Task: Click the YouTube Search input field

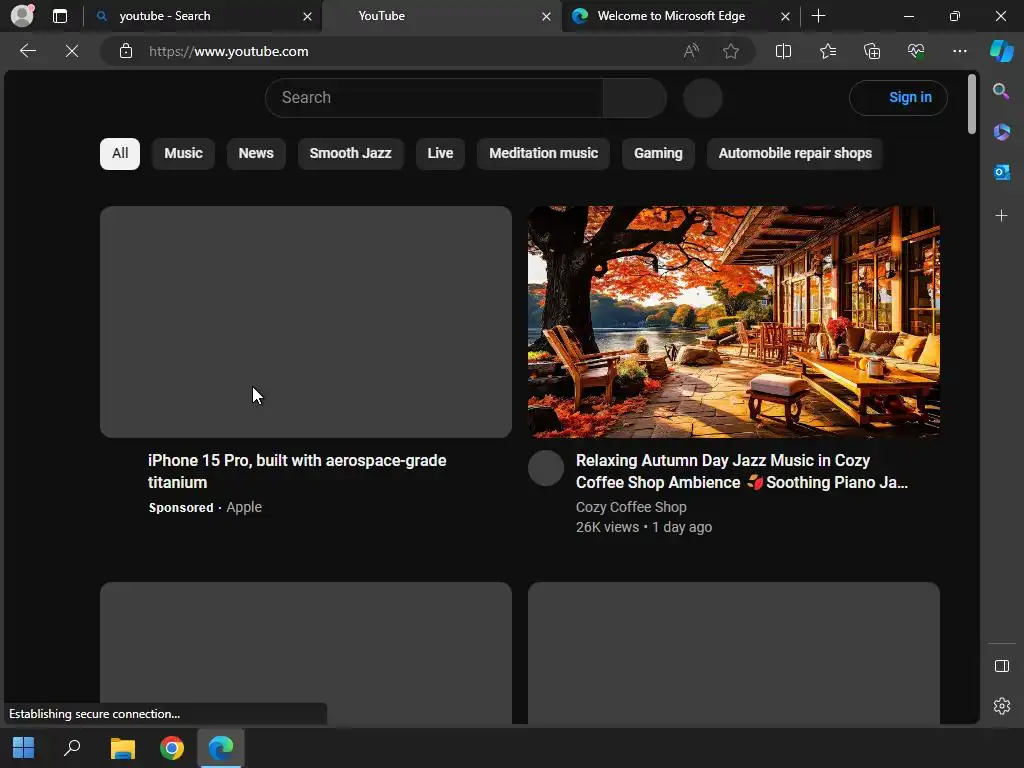Action: click(434, 98)
